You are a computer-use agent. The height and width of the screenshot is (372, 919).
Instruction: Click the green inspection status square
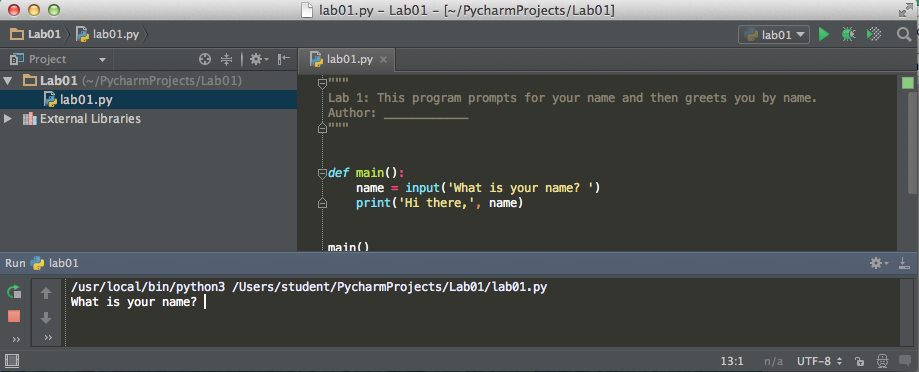(908, 83)
